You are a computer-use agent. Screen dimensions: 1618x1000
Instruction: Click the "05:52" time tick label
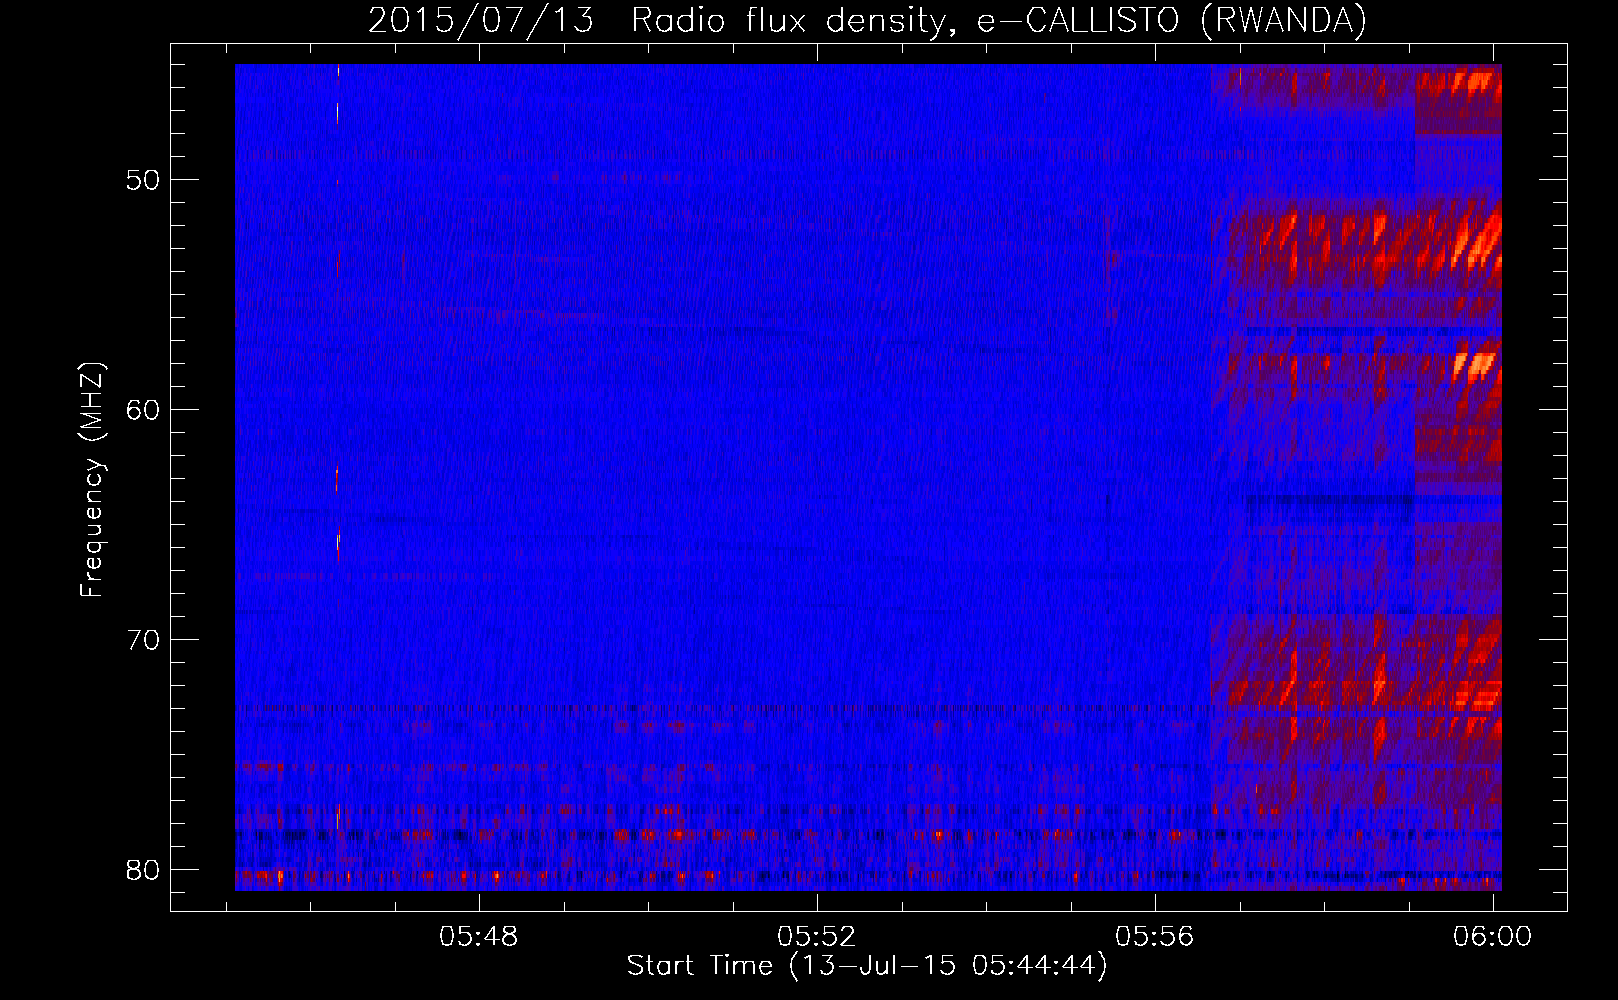(x=817, y=937)
